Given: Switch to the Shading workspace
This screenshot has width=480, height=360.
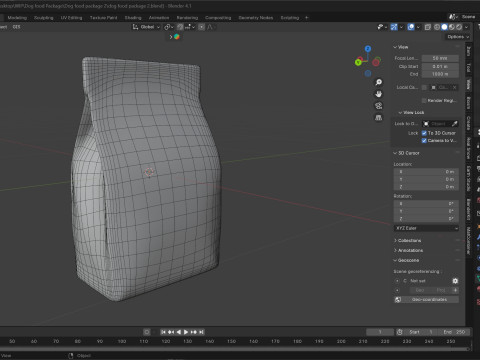Looking at the screenshot, I should [133, 18].
